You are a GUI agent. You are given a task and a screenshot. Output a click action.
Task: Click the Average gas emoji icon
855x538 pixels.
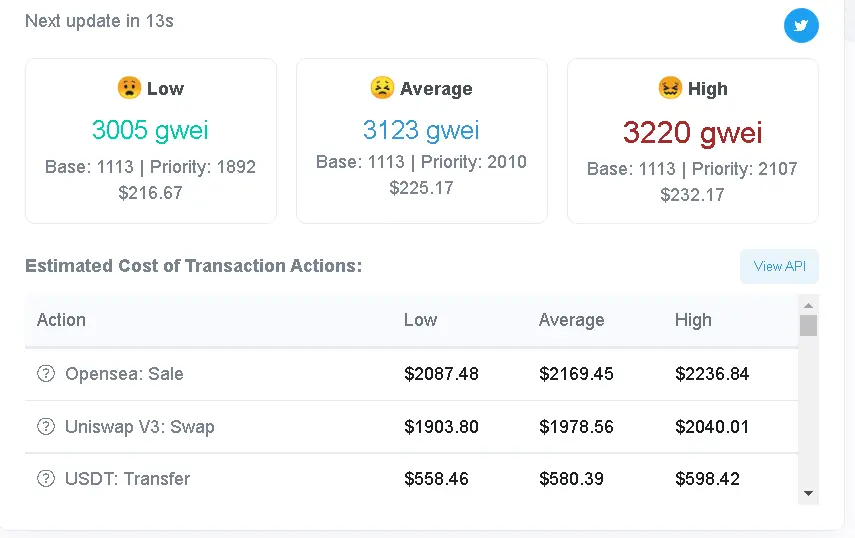[382, 87]
